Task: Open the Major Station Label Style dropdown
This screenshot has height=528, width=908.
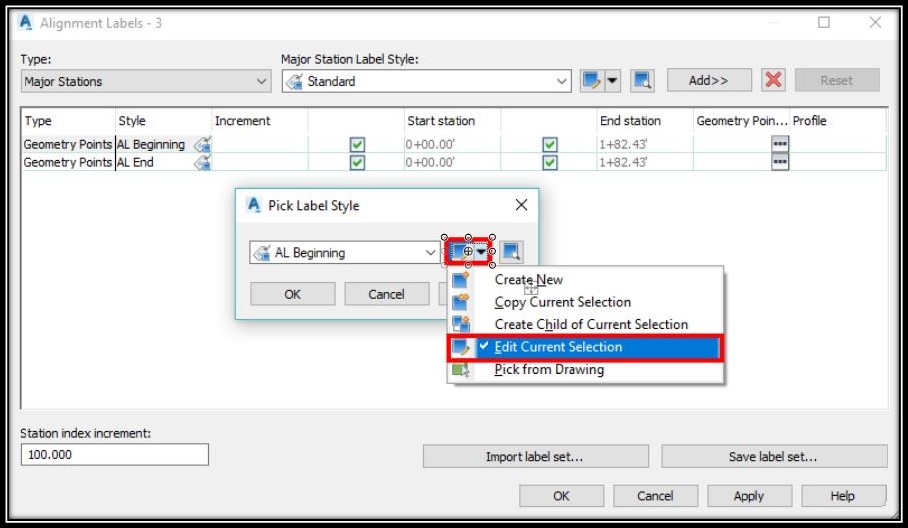Action: [426, 82]
